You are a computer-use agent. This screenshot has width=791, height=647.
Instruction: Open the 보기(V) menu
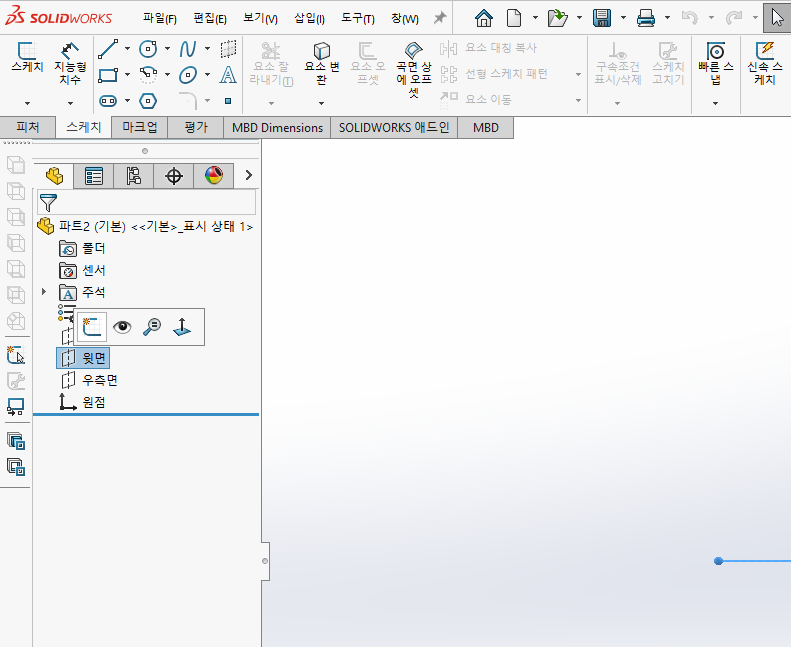[x=260, y=19]
